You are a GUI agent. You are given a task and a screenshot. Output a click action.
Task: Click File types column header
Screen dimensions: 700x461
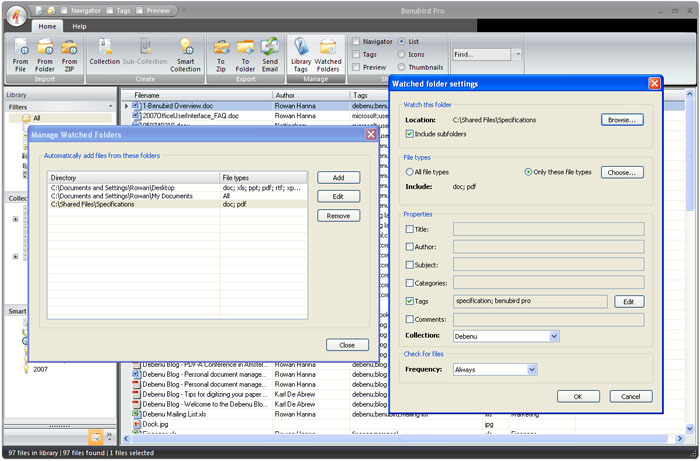tap(263, 178)
